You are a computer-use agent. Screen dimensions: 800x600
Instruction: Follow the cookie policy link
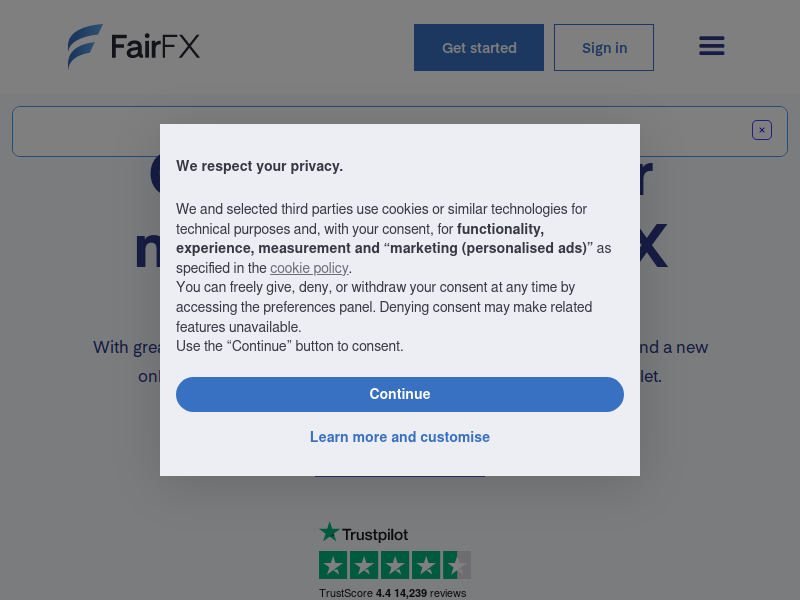pyautogui.click(x=309, y=268)
